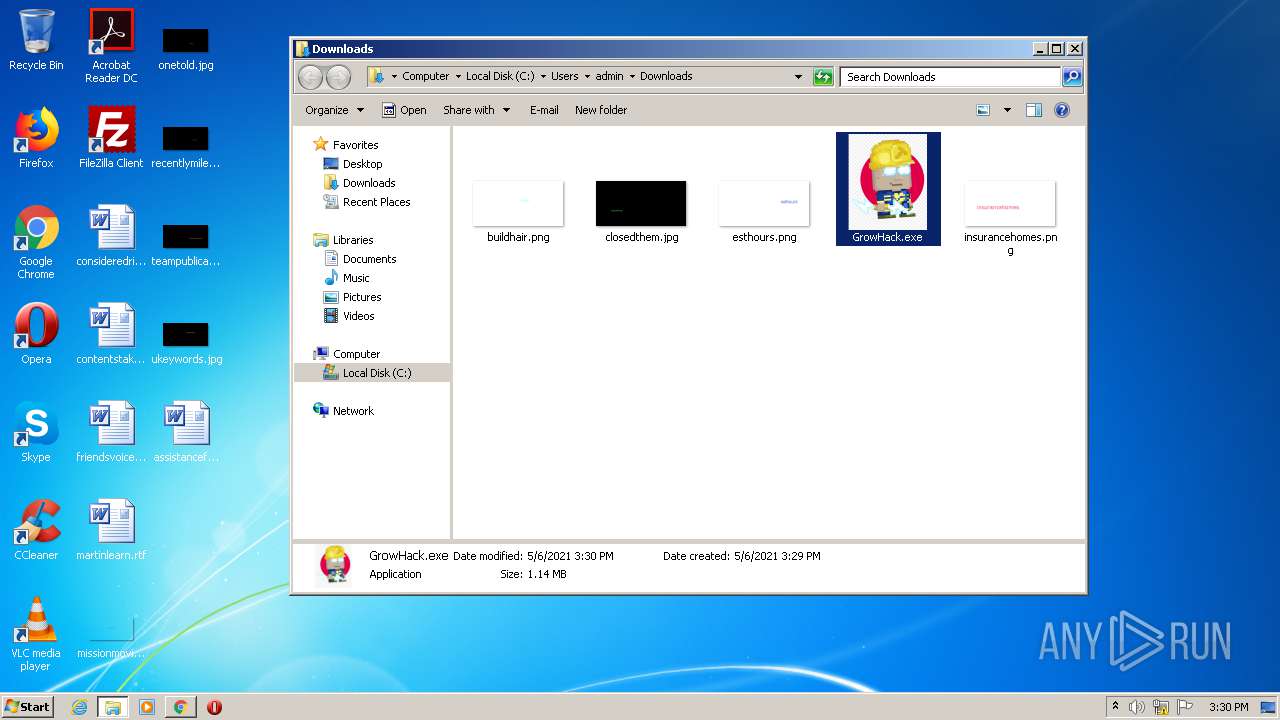Open Firefox desktop shortcut

[x=36, y=138]
